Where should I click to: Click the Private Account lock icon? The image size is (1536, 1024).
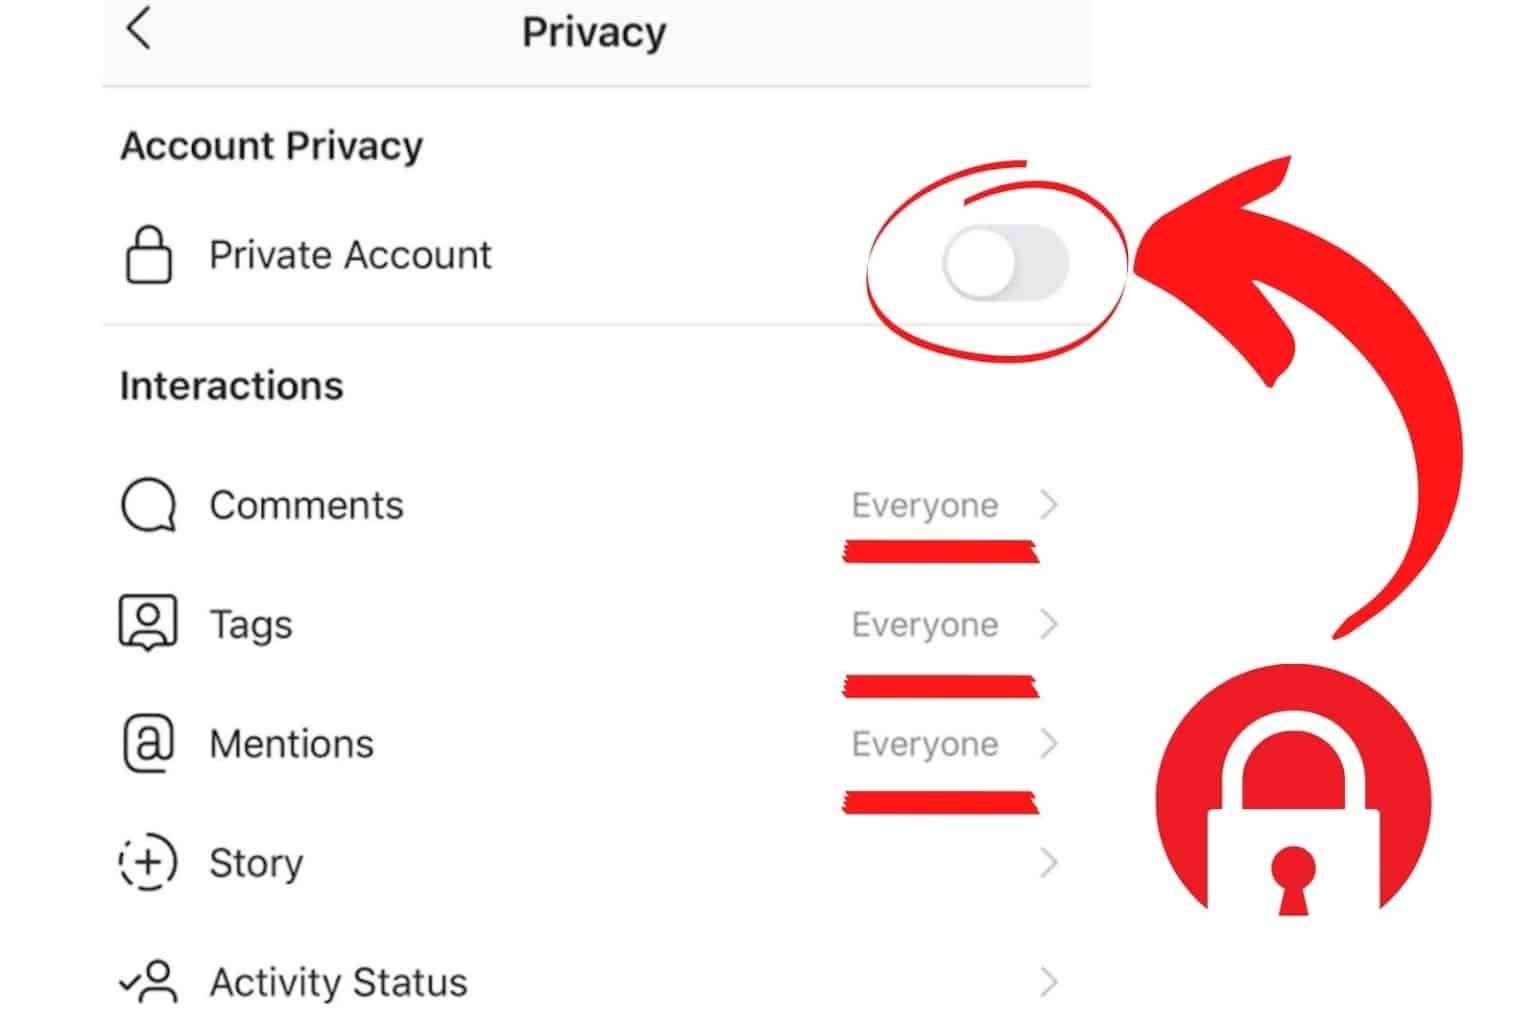tap(146, 255)
